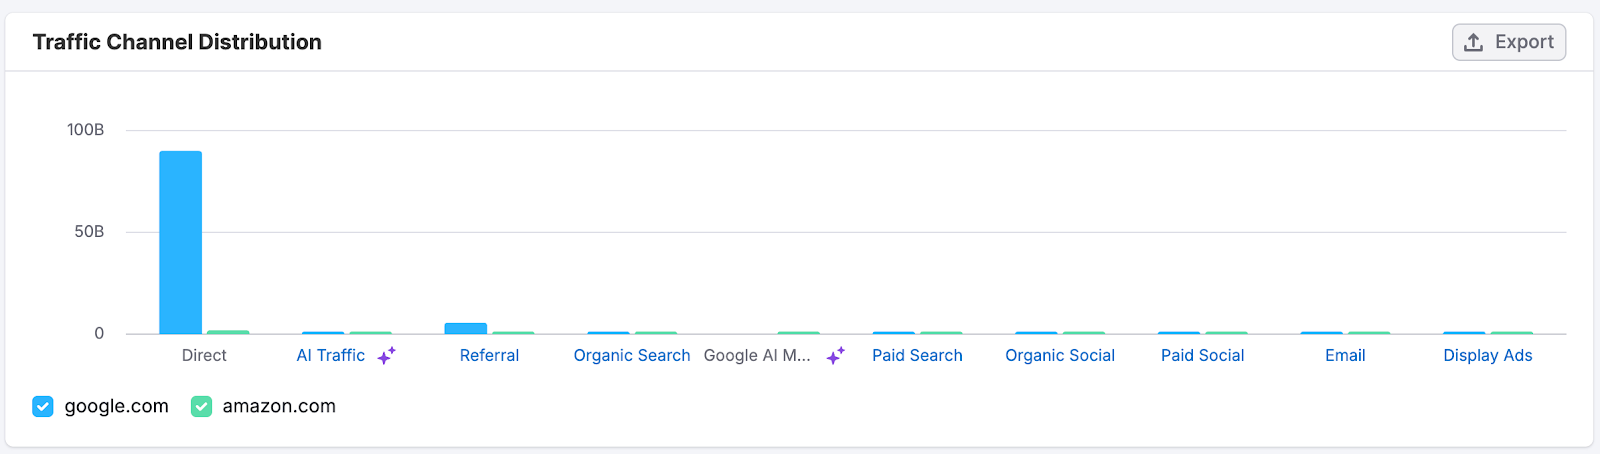Click the Export button

coord(1508,42)
